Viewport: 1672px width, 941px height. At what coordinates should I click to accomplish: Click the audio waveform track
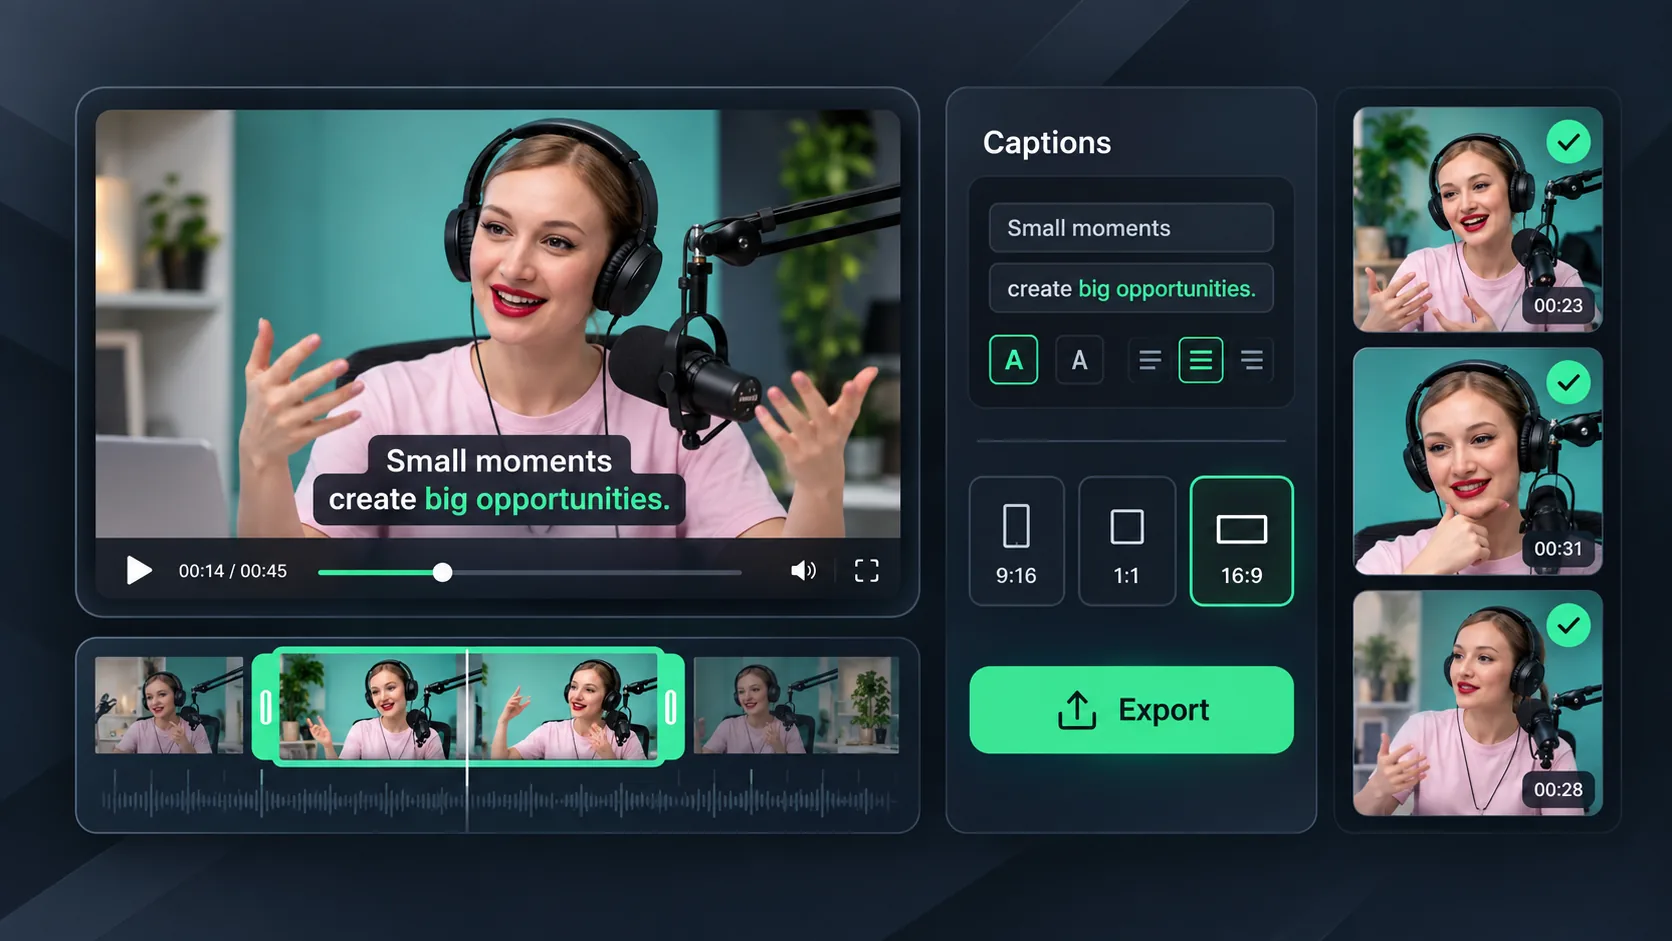[x=497, y=800]
